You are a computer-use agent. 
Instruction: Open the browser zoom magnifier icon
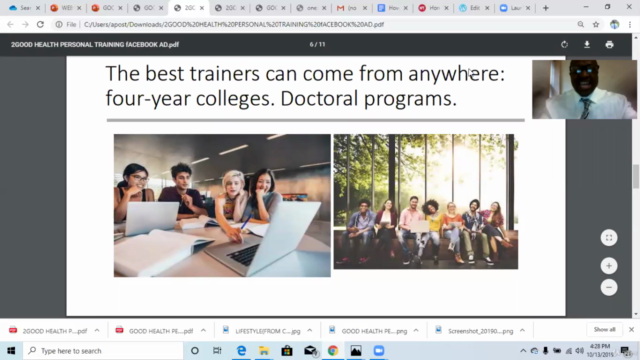click(580, 24)
